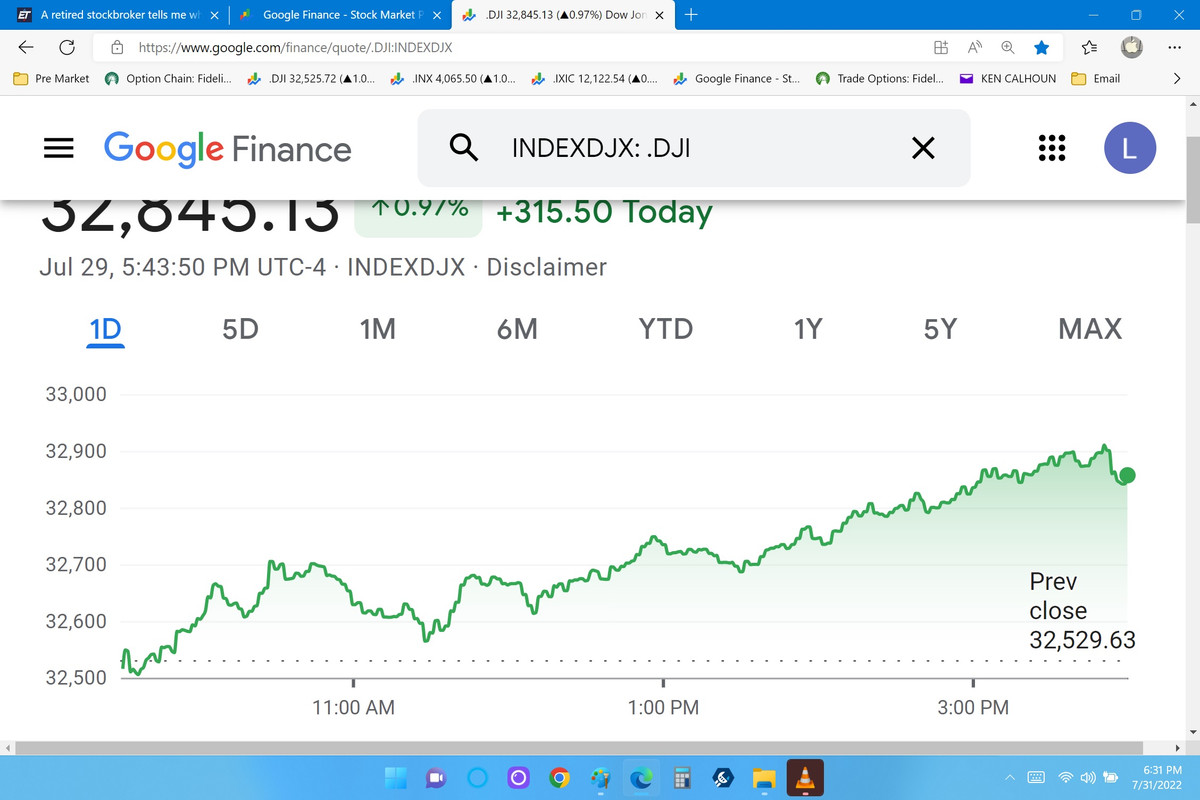Open the Trade Options Fidelity bookmark
This screenshot has height=800, width=1200.
[879, 78]
